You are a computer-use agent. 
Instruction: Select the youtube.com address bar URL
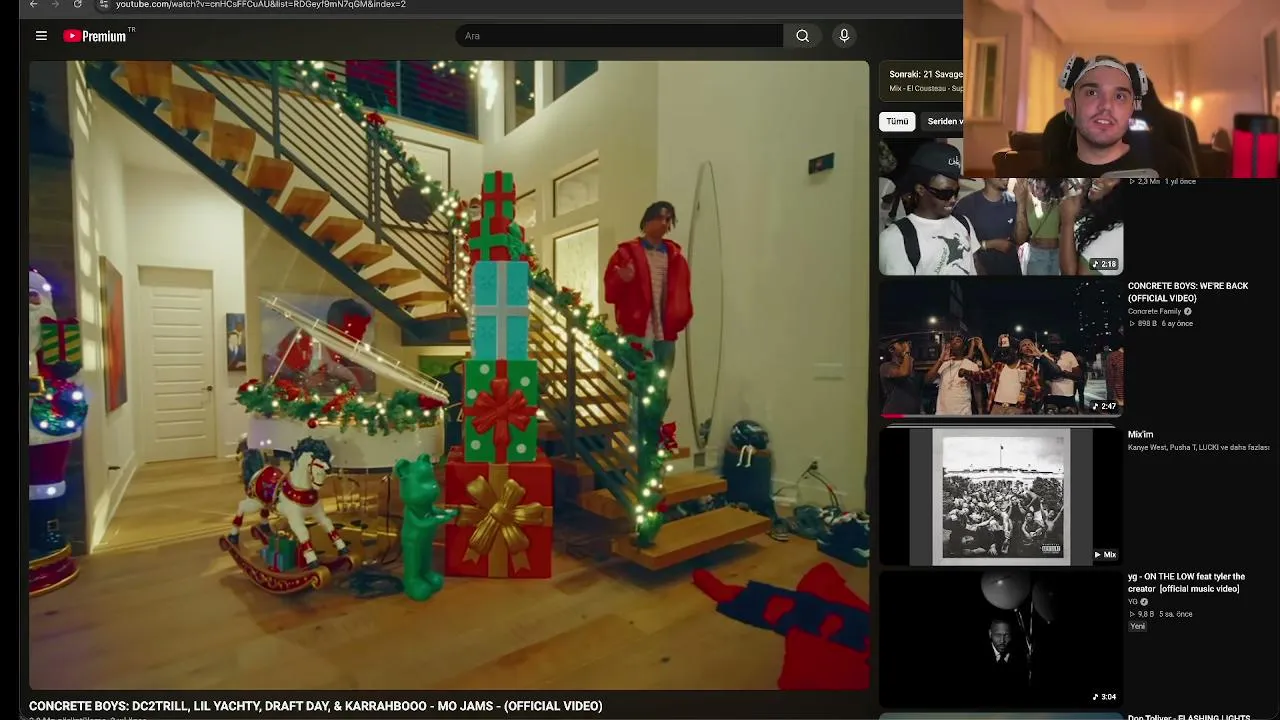(x=261, y=4)
